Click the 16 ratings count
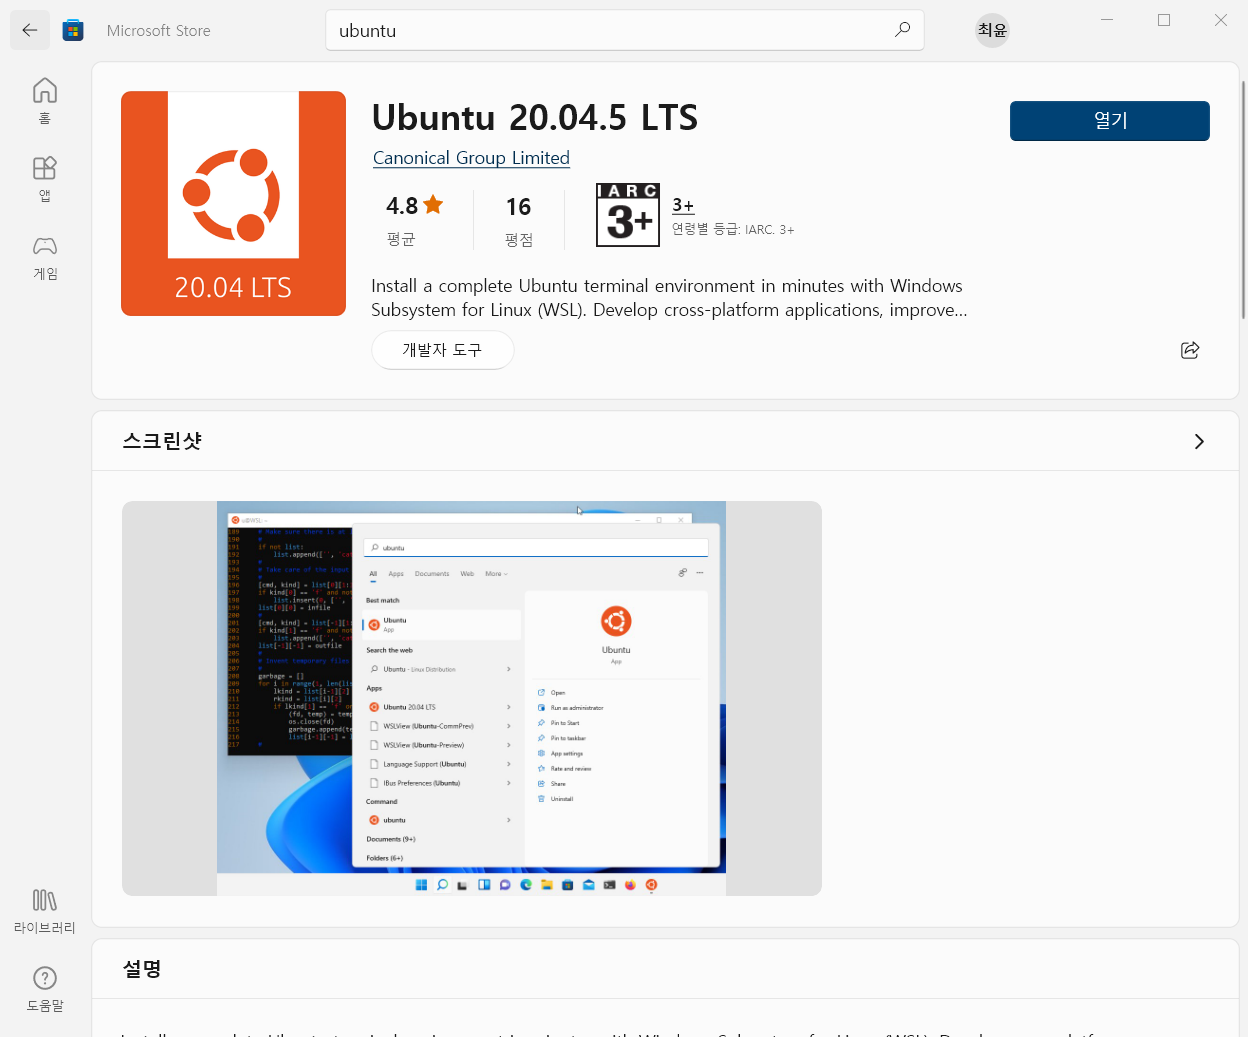 tap(518, 207)
